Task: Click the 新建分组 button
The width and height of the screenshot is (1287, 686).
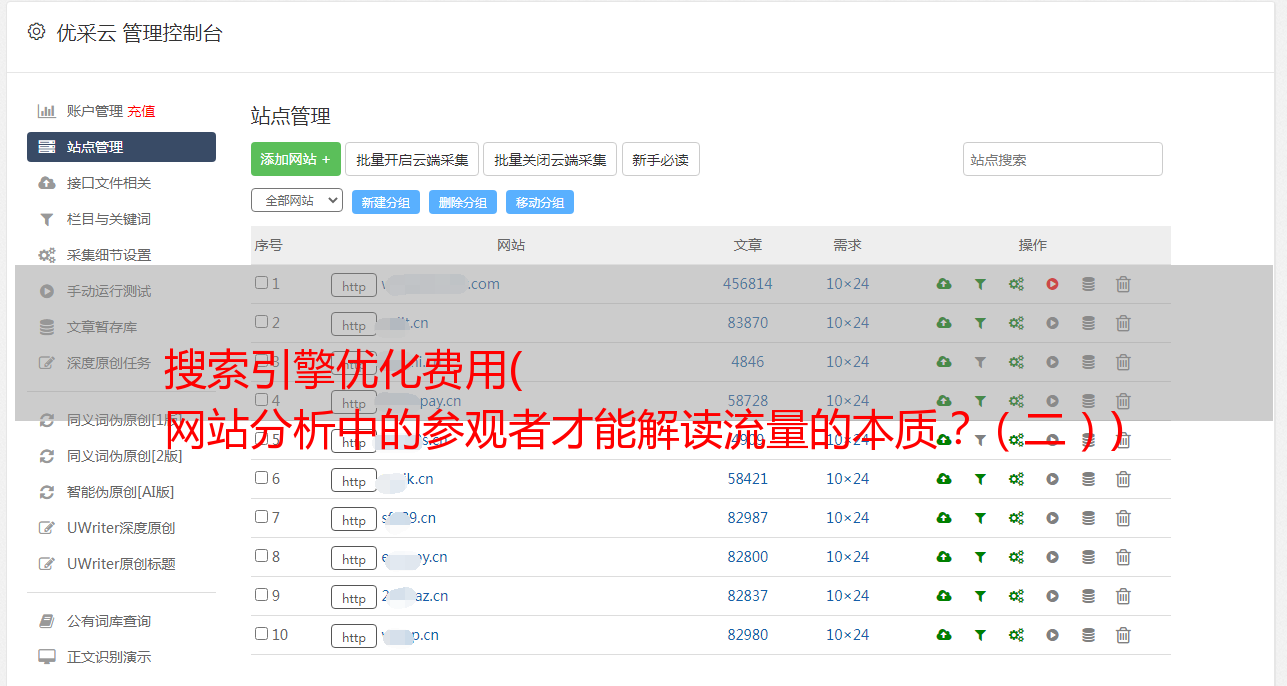Action: [386, 202]
